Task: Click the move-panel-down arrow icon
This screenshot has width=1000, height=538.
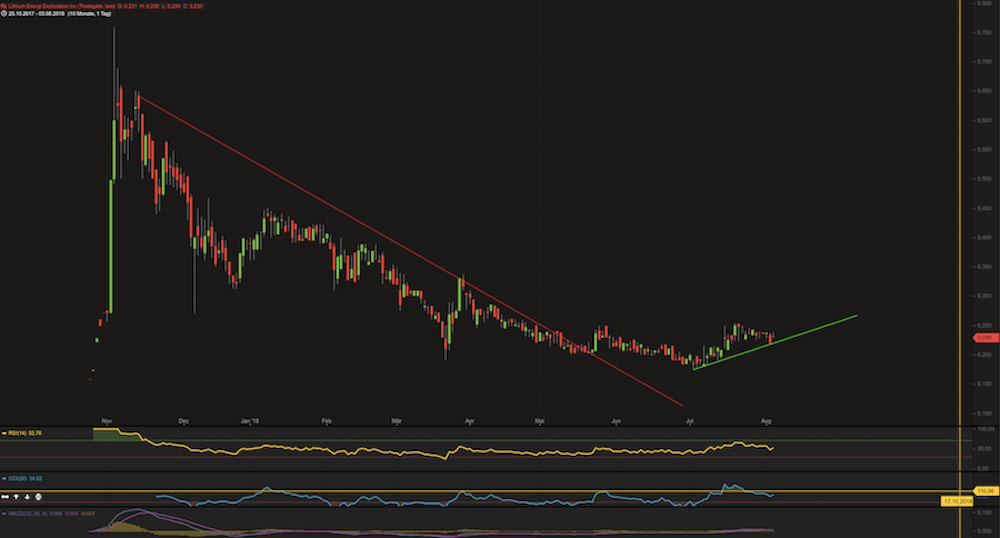Action: click(27, 496)
